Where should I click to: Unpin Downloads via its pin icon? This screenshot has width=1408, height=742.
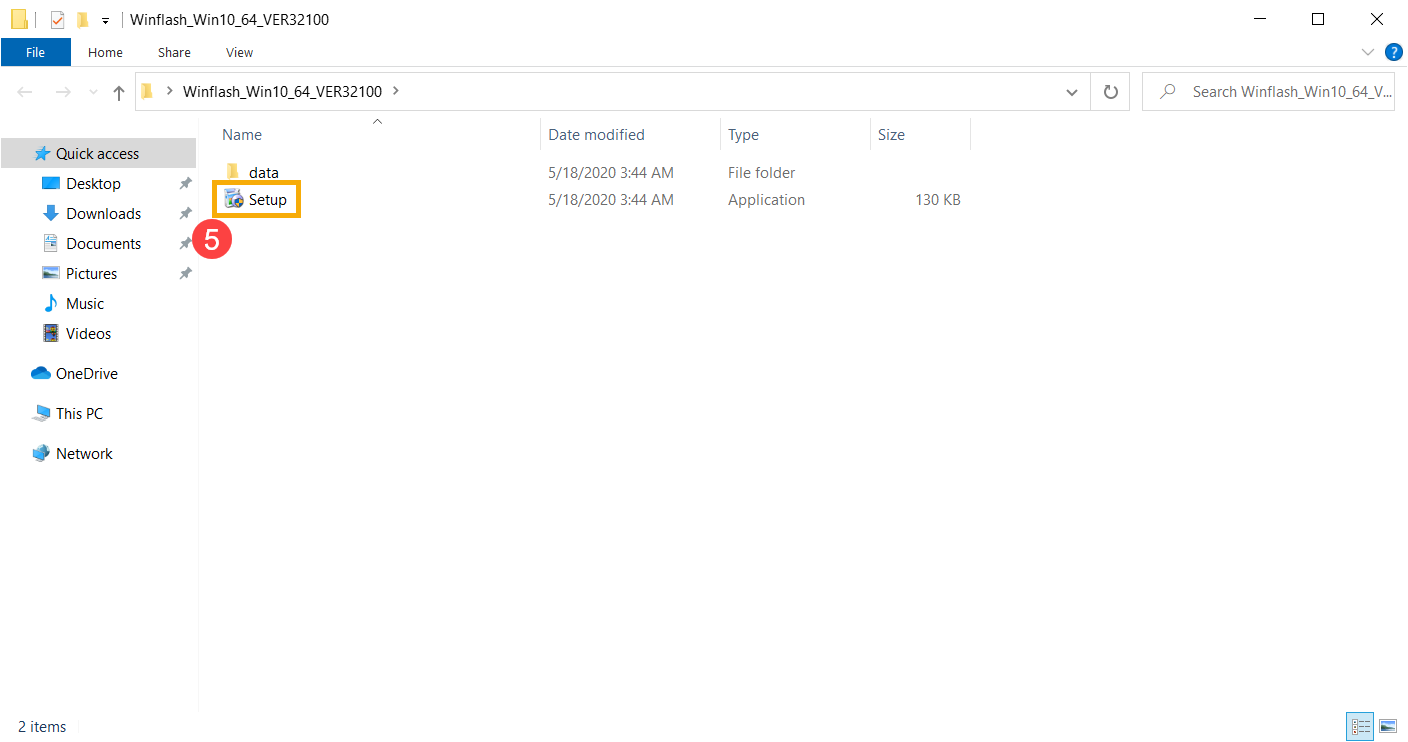[185, 214]
